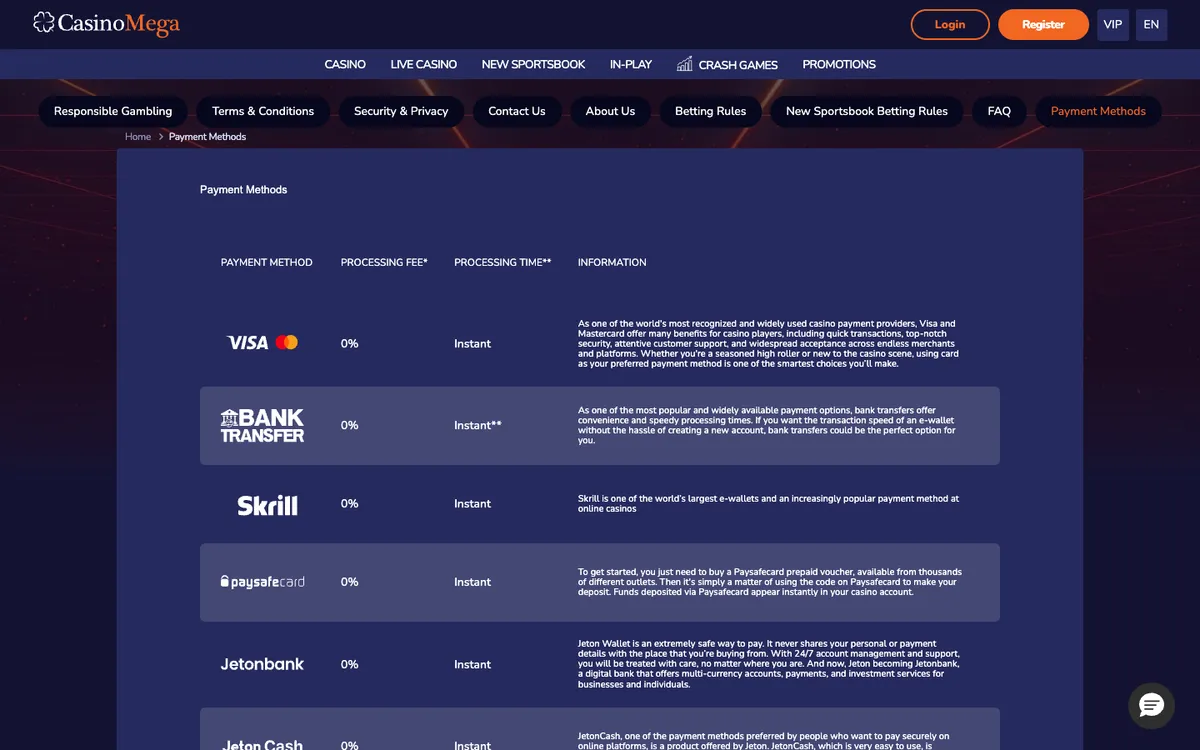
Task: Click the Skrill description text
Action: point(768,504)
